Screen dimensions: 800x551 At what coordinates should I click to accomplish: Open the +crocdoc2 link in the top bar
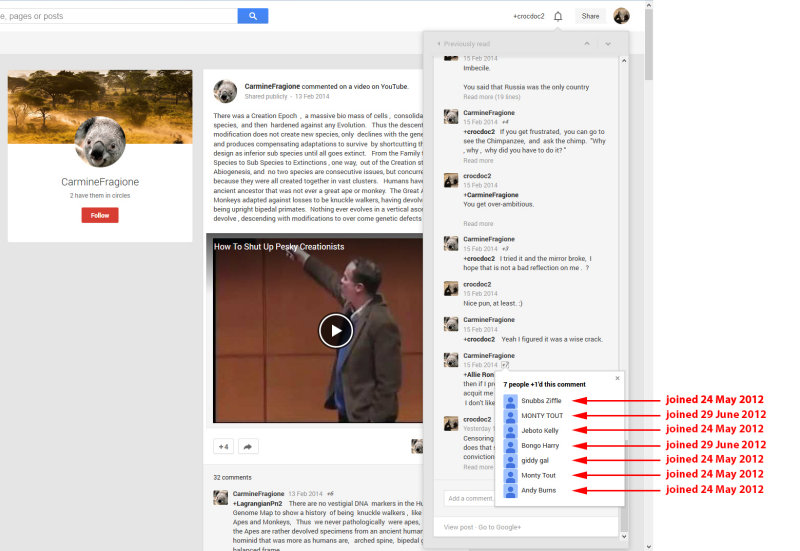tap(529, 16)
